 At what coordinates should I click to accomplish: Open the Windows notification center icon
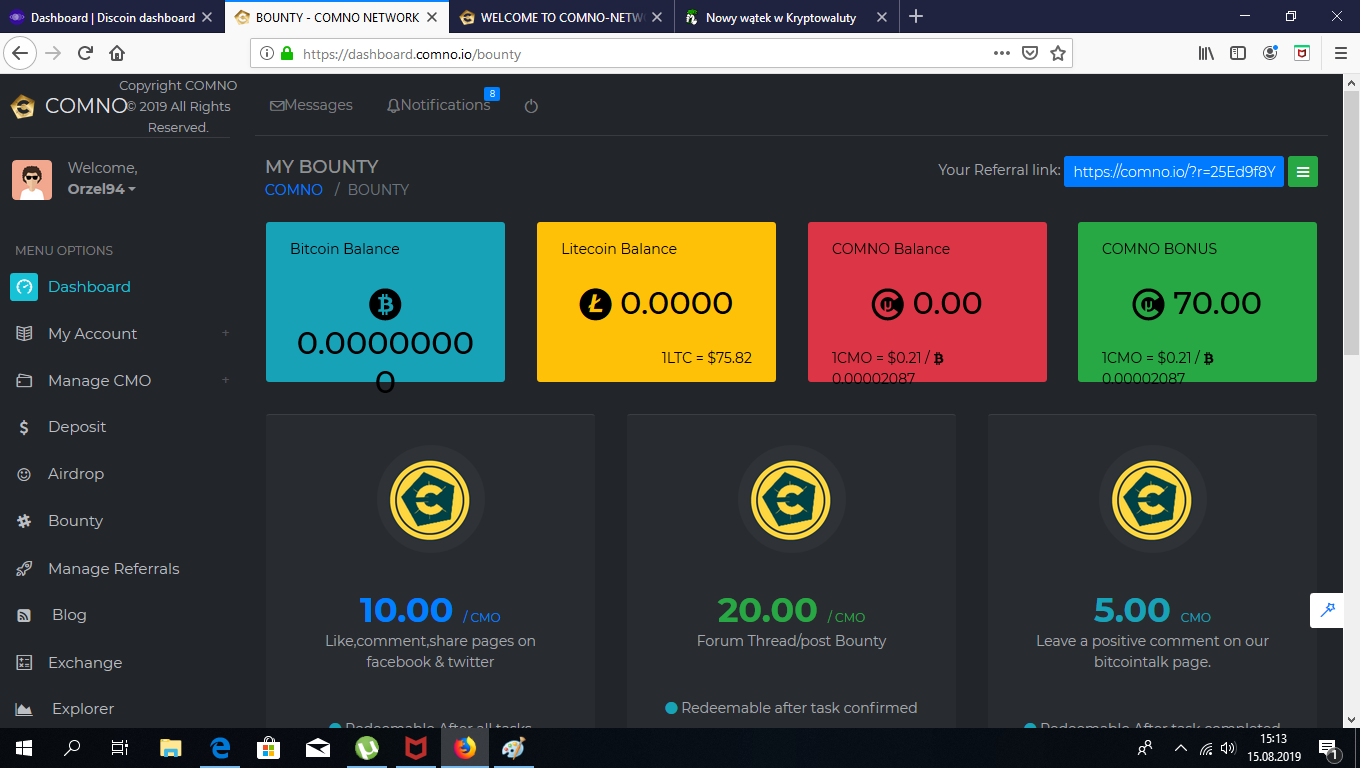tap(1330, 748)
